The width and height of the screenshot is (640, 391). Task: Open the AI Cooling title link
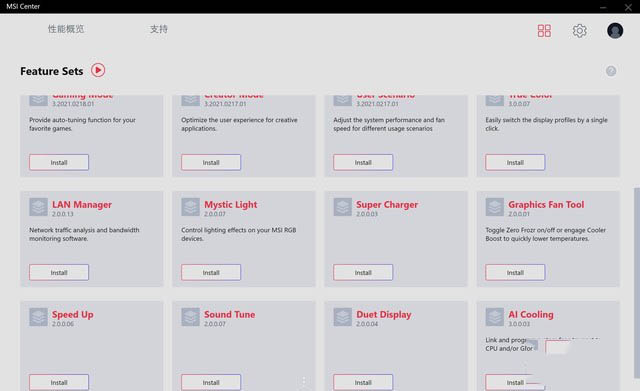pos(531,314)
